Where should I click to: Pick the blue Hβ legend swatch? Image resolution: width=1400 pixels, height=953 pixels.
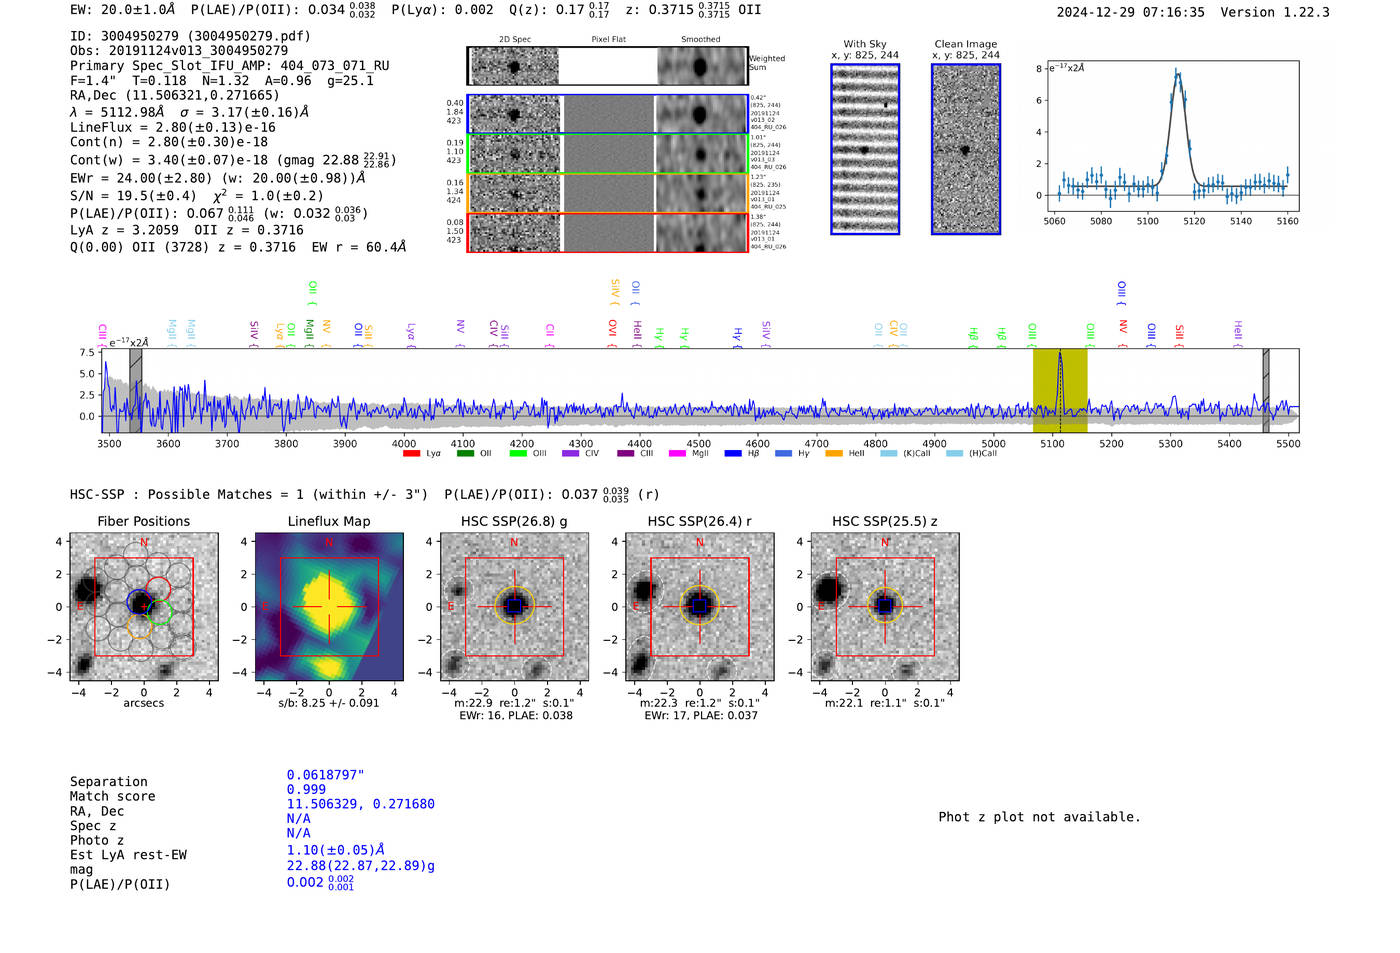733,454
